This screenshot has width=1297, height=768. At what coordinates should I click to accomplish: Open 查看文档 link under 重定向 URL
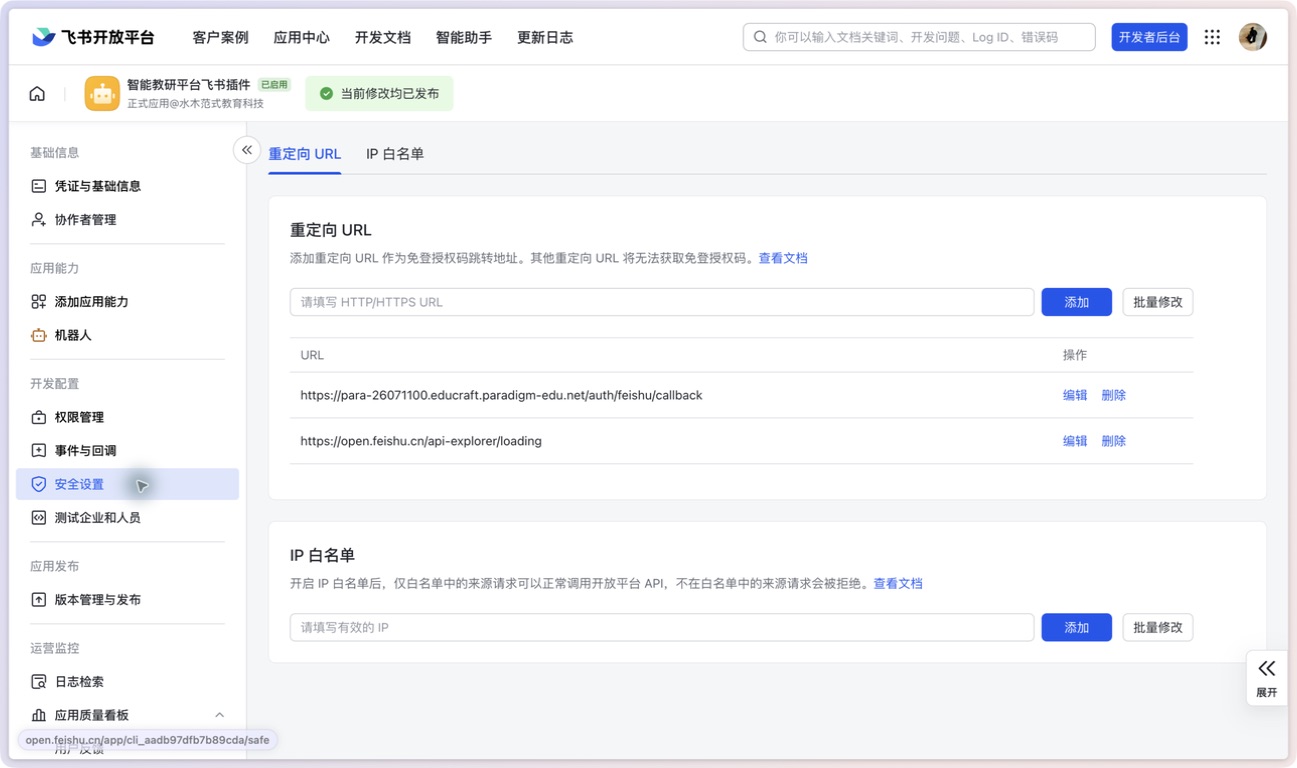pos(783,258)
